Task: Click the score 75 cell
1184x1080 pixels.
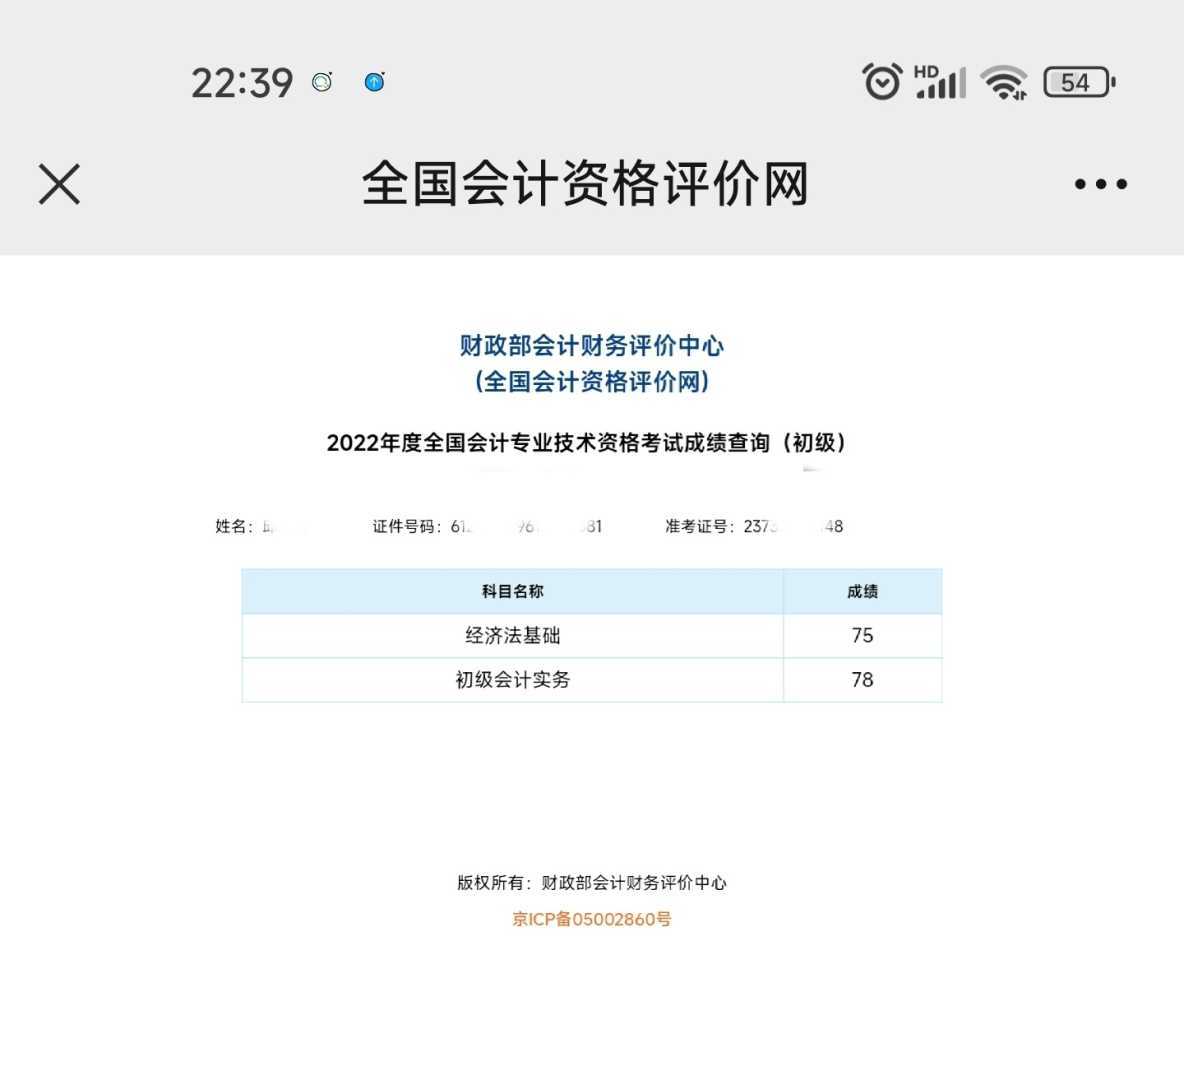Action: [x=862, y=635]
